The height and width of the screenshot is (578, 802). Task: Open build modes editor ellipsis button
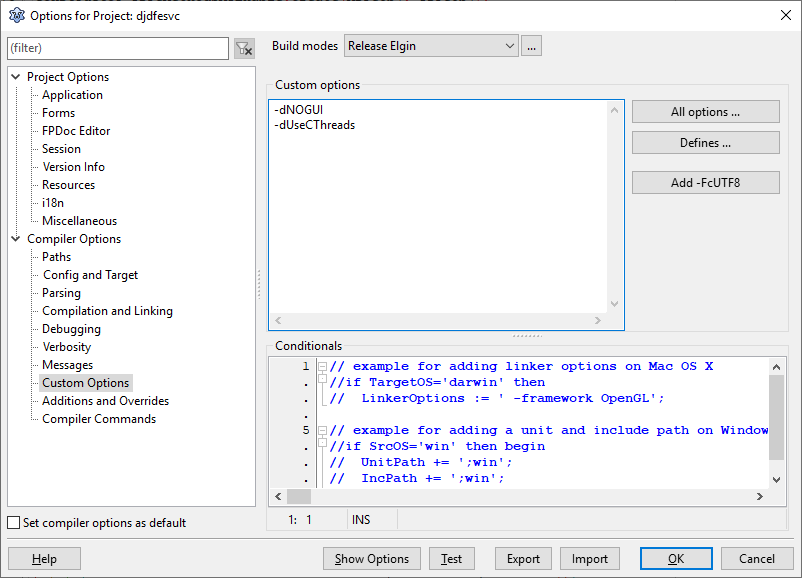(x=531, y=46)
